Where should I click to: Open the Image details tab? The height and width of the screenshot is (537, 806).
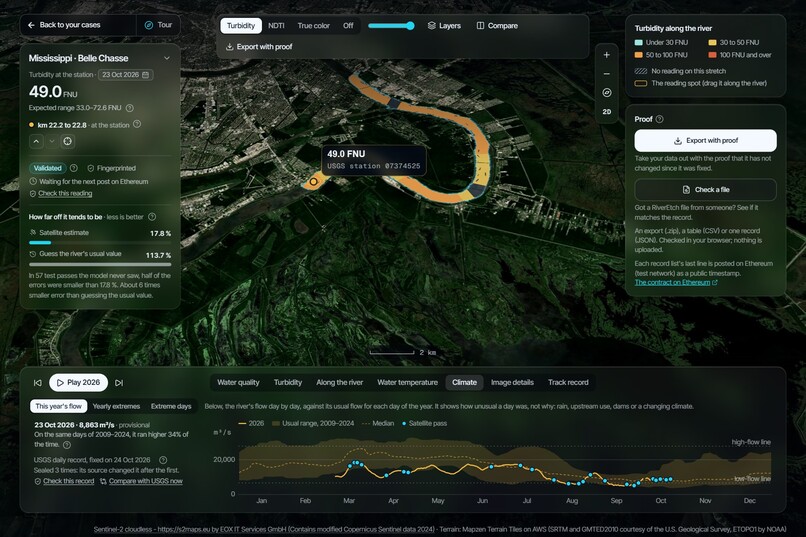(x=512, y=382)
